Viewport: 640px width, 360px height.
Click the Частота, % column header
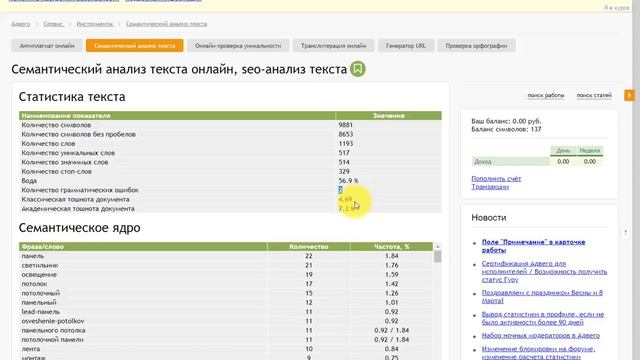coord(391,247)
